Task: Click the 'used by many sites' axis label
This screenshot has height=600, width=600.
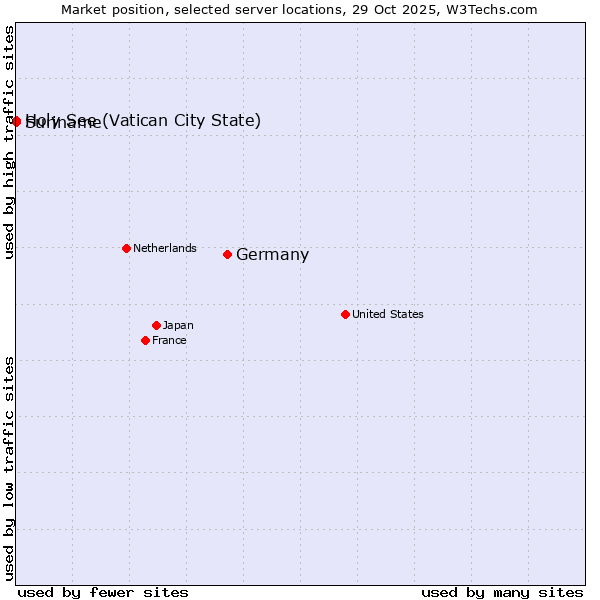Action: [x=502, y=592]
